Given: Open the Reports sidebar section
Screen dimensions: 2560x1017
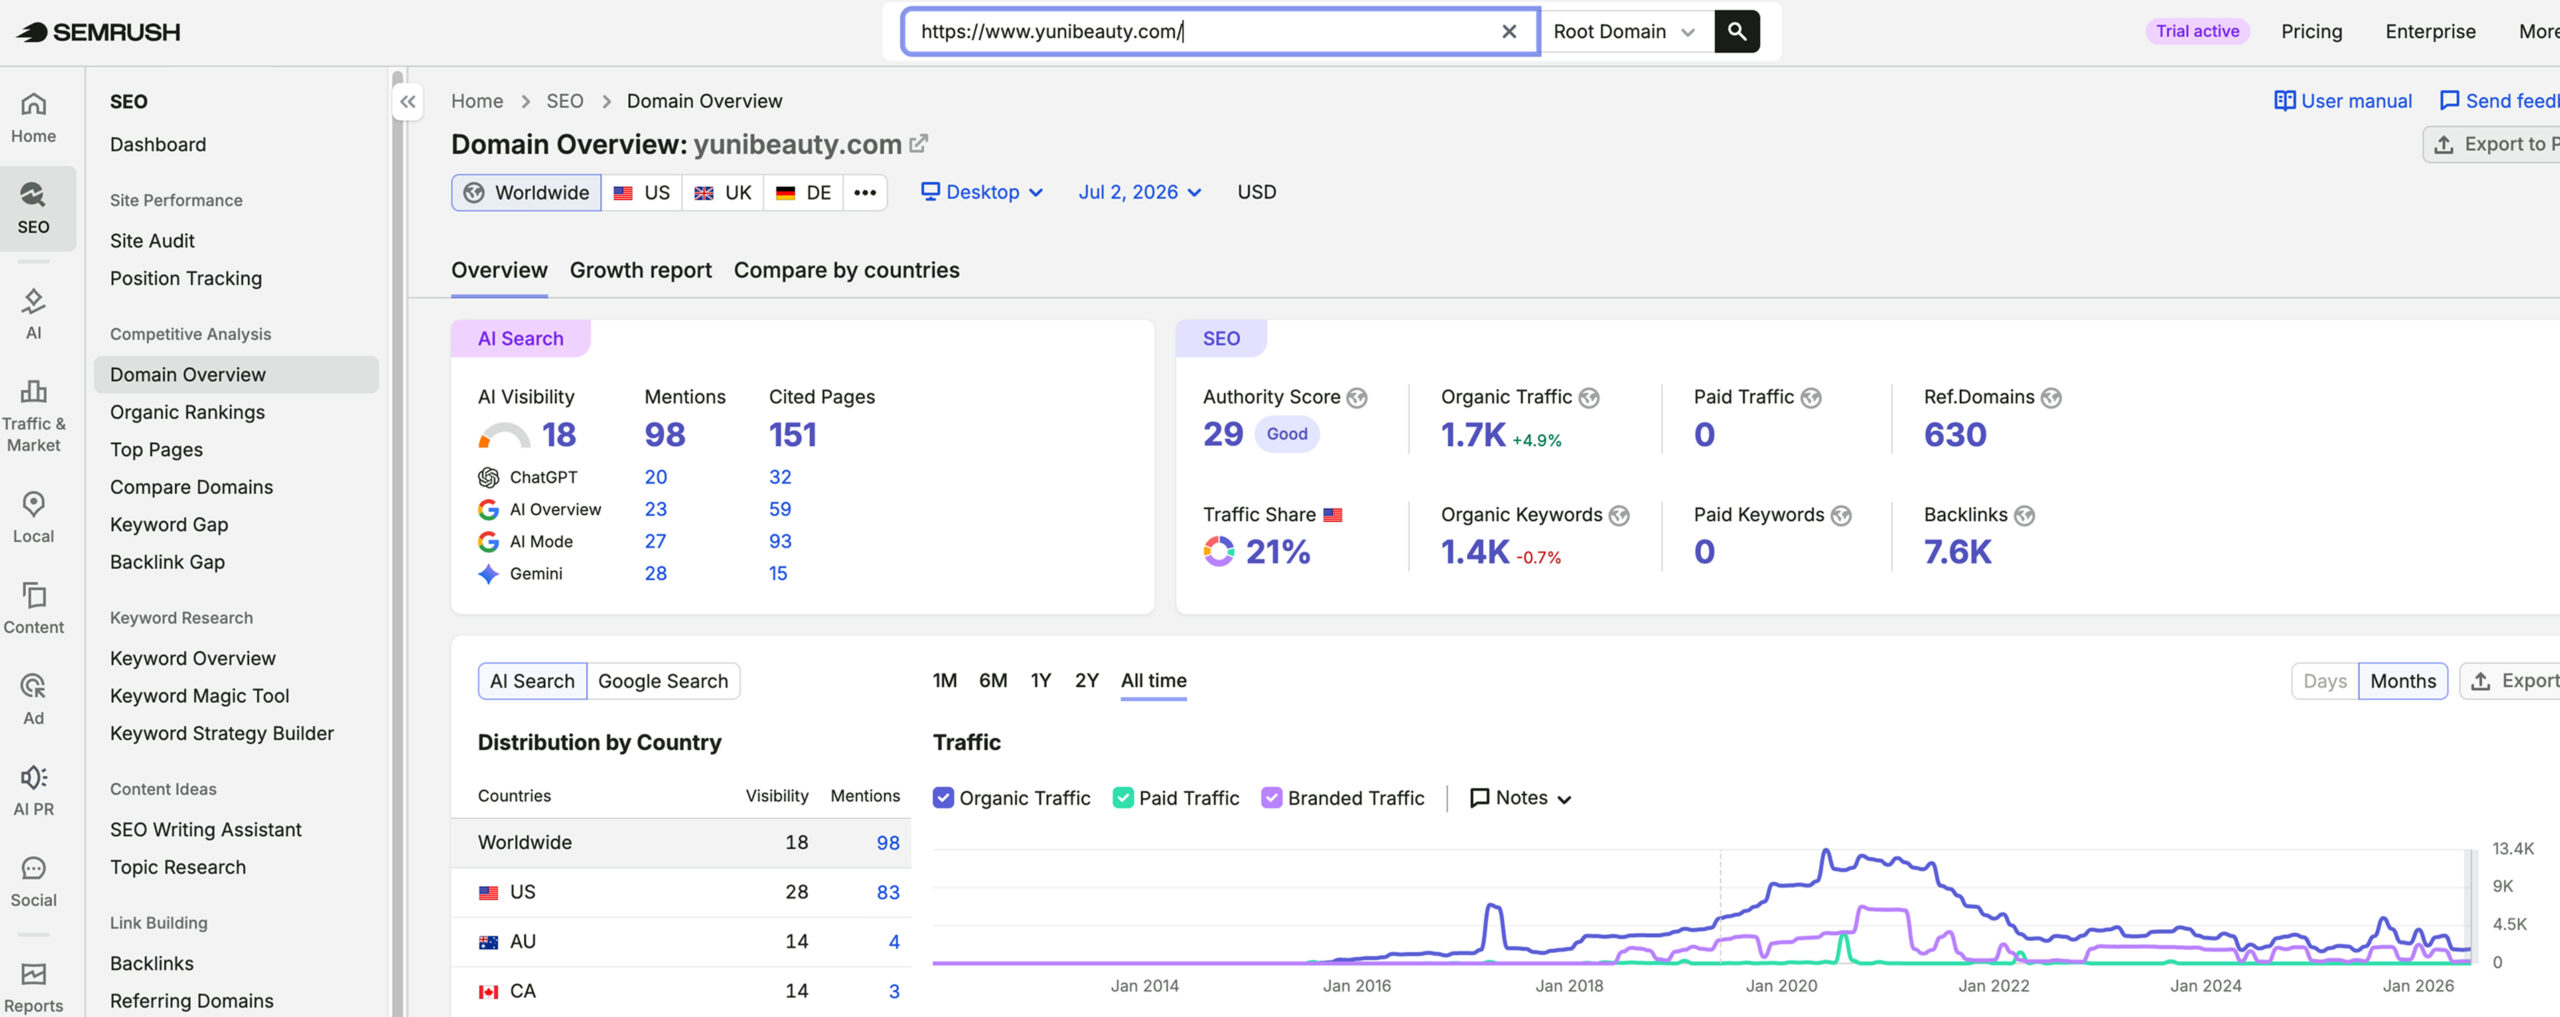Looking at the screenshot, I should pyautogui.click(x=34, y=987).
